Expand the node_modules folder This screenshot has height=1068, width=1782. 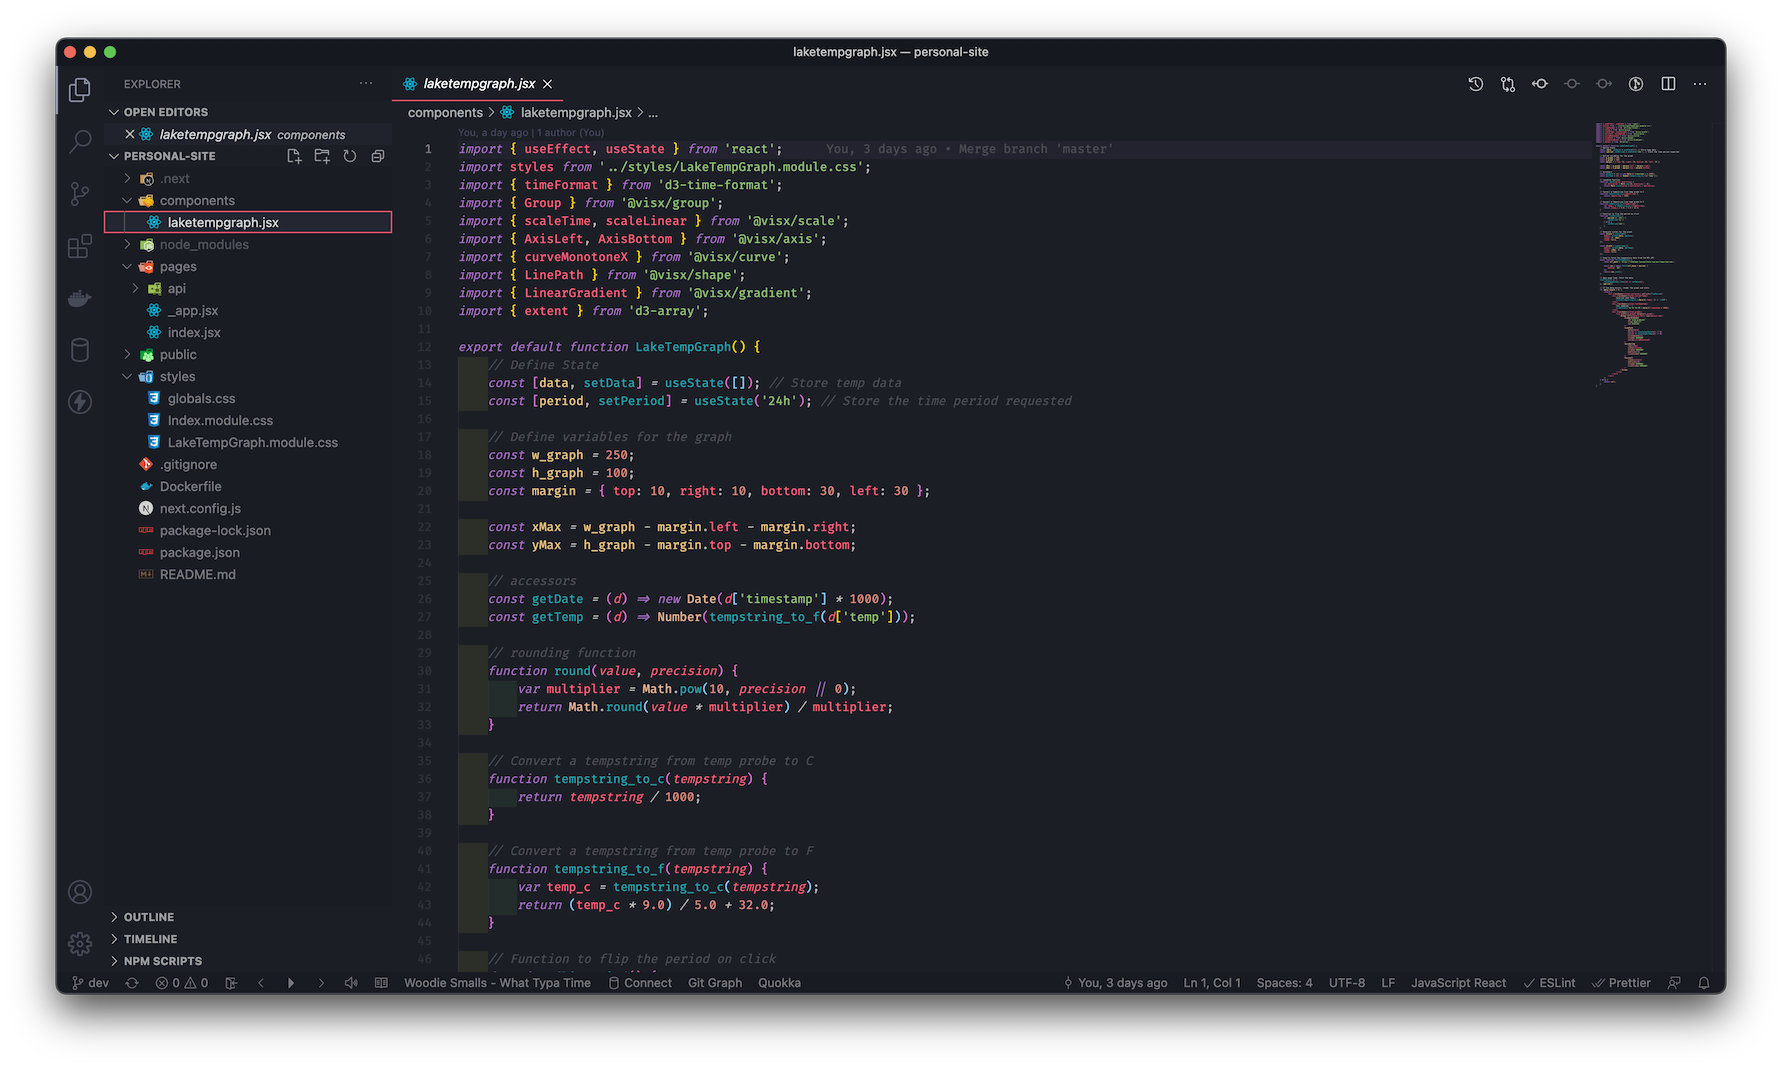pos(203,245)
